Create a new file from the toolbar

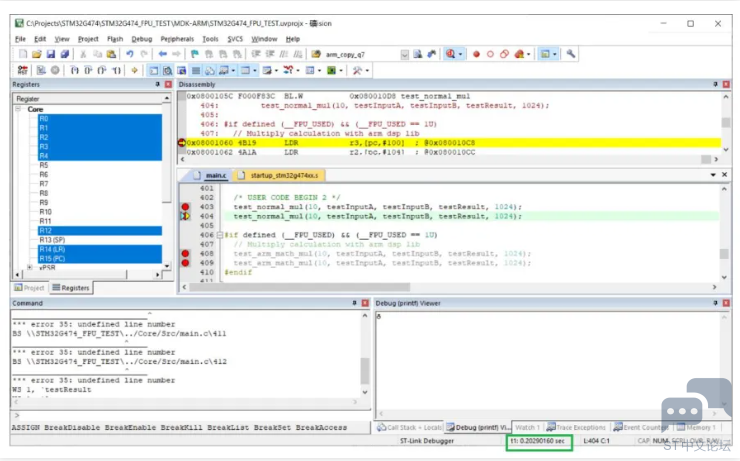(x=23, y=54)
